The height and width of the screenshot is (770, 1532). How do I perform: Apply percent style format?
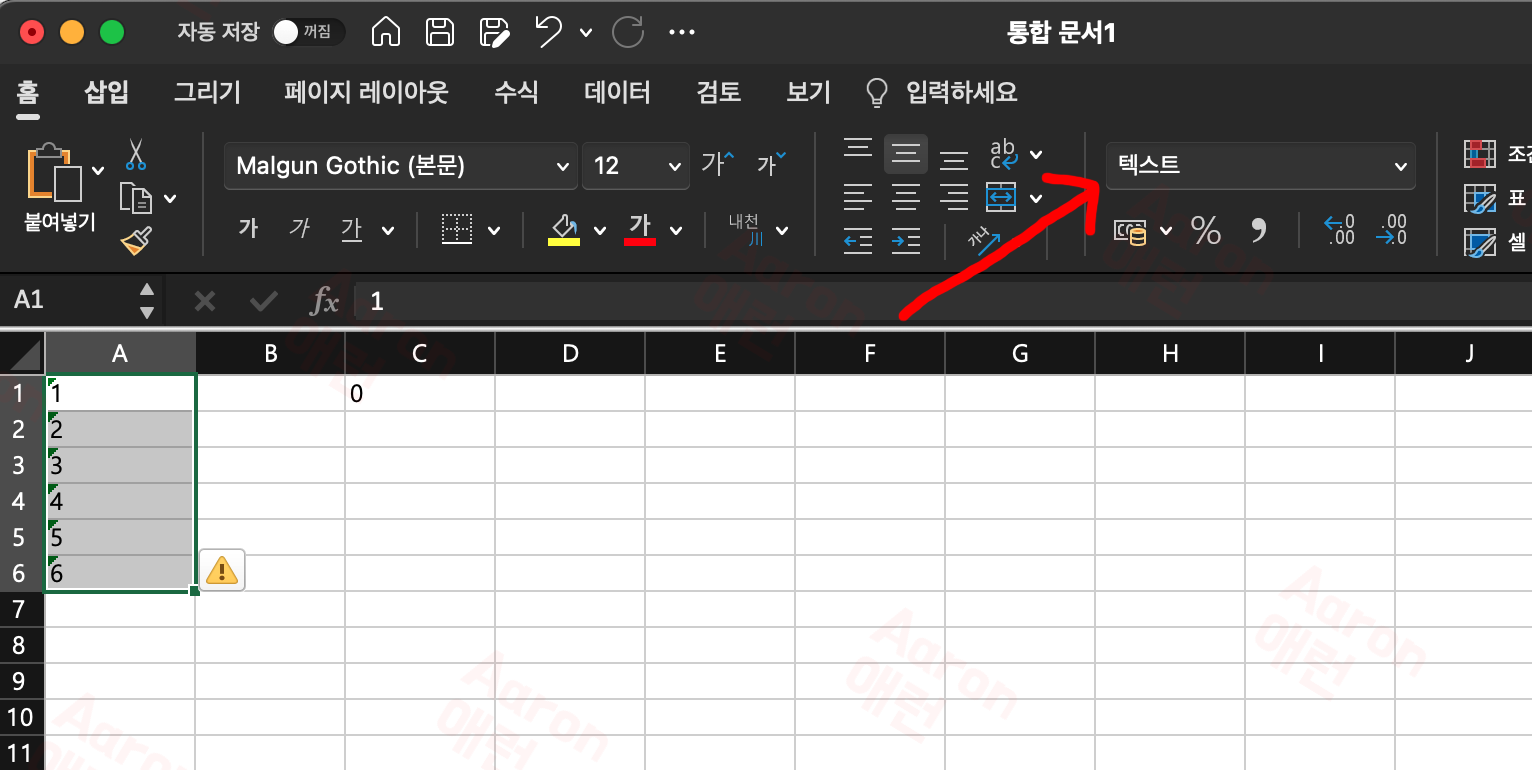(x=1206, y=231)
